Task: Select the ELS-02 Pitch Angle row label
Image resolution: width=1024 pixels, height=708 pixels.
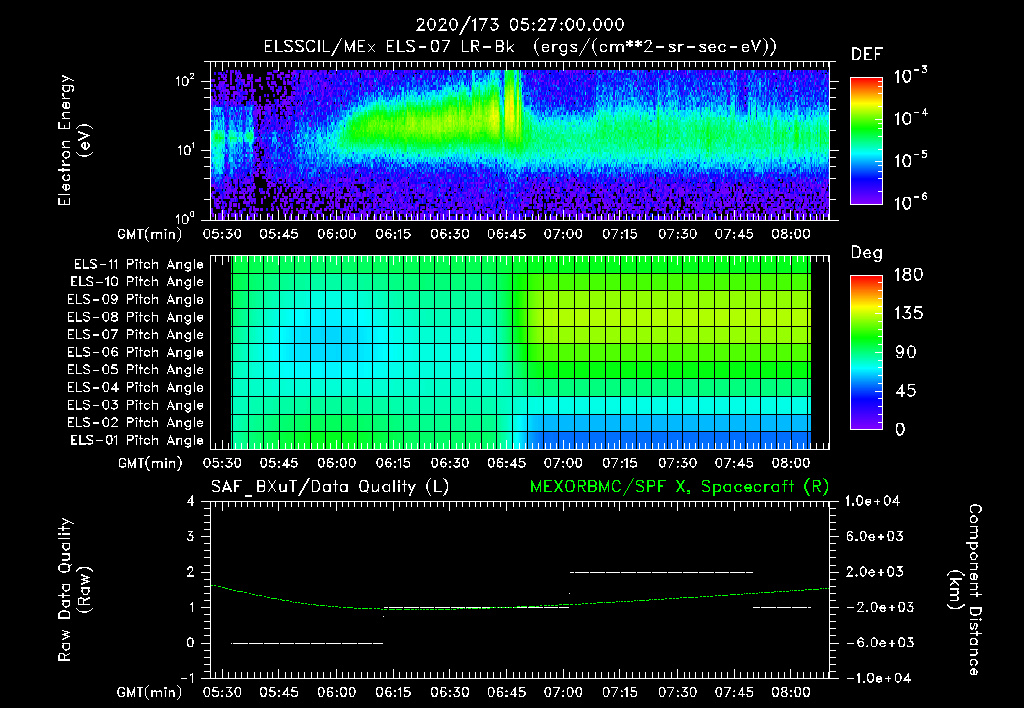Action: 136,423
